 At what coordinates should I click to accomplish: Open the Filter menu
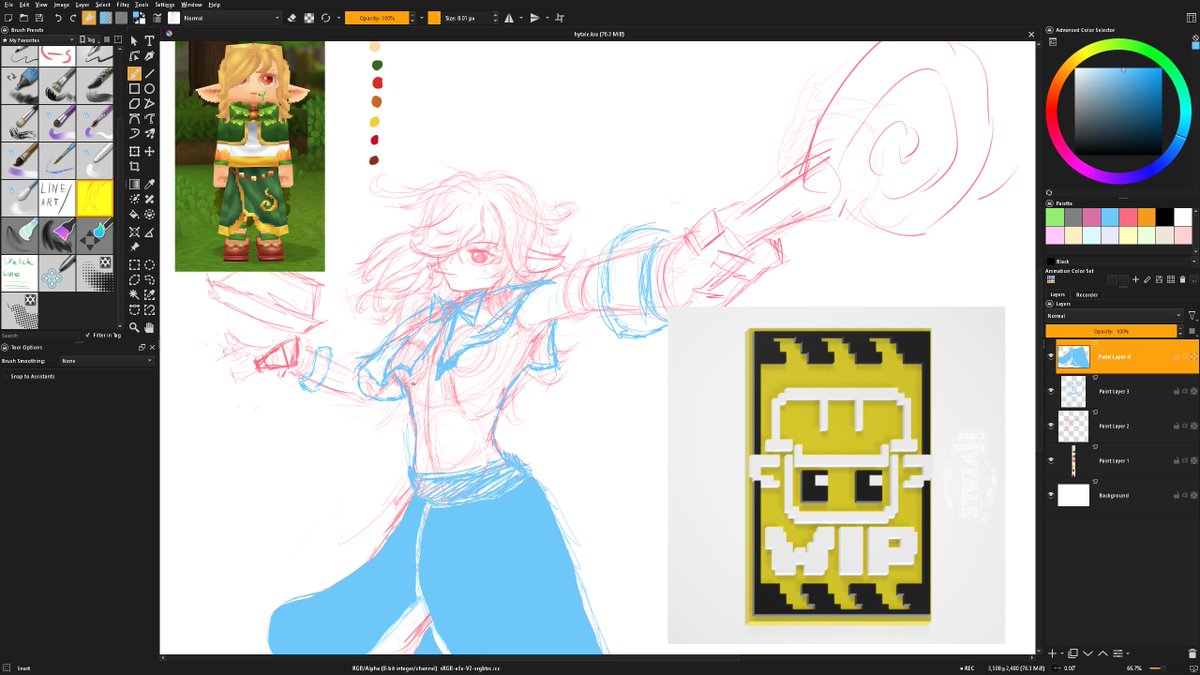point(122,5)
